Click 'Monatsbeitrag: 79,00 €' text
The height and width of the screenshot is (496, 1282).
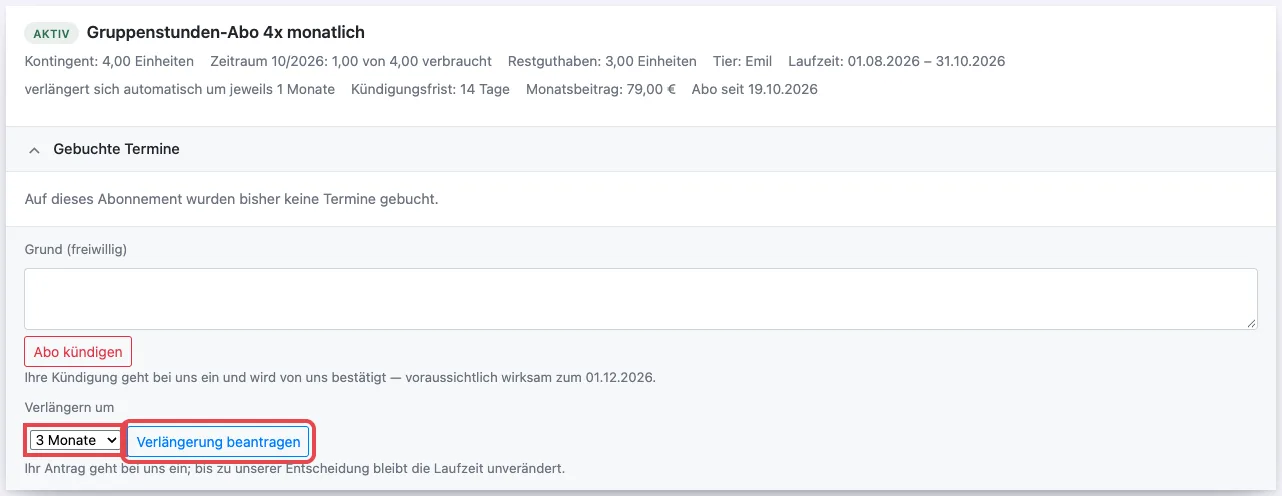(x=601, y=89)
